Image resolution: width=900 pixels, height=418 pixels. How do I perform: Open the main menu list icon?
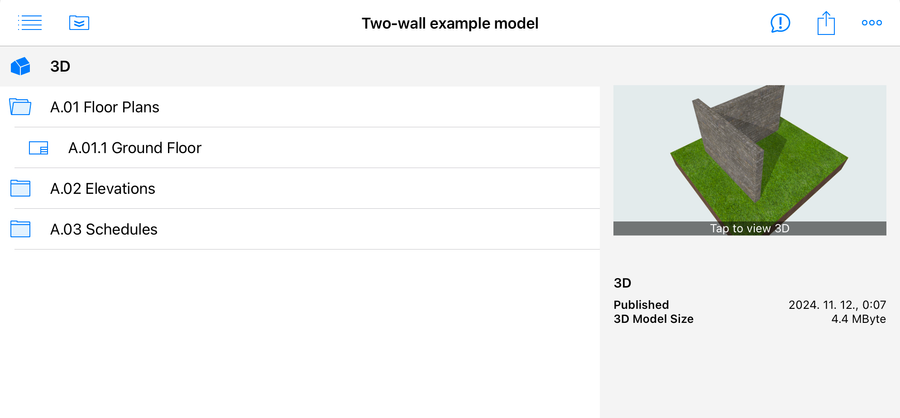[30, 22]
